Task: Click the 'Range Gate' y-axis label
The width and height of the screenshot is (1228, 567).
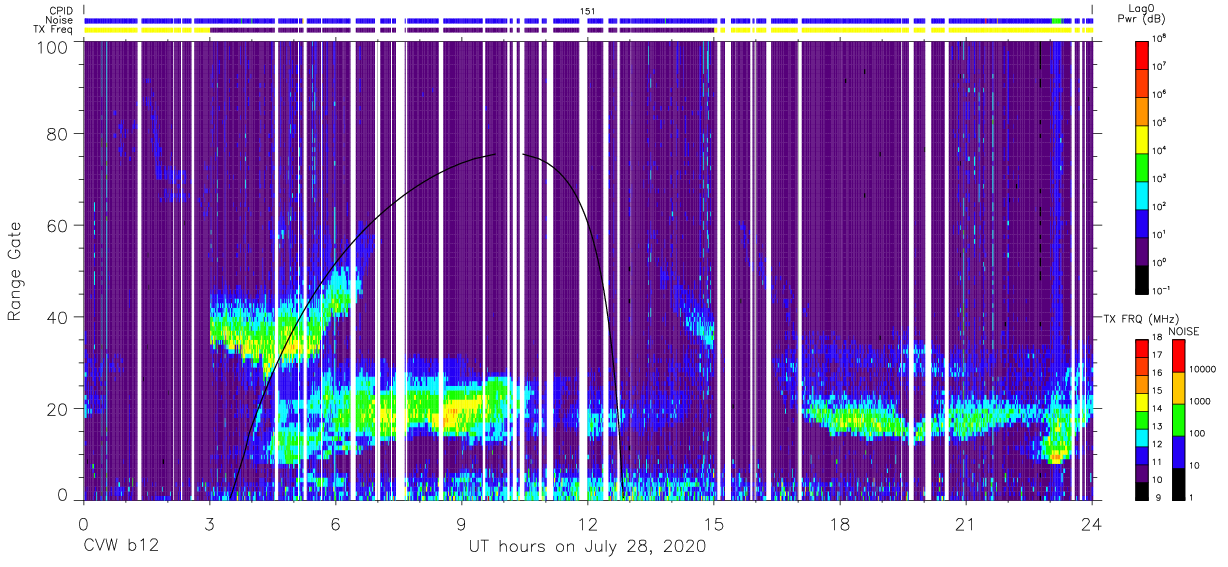Action: click(15, 272)
